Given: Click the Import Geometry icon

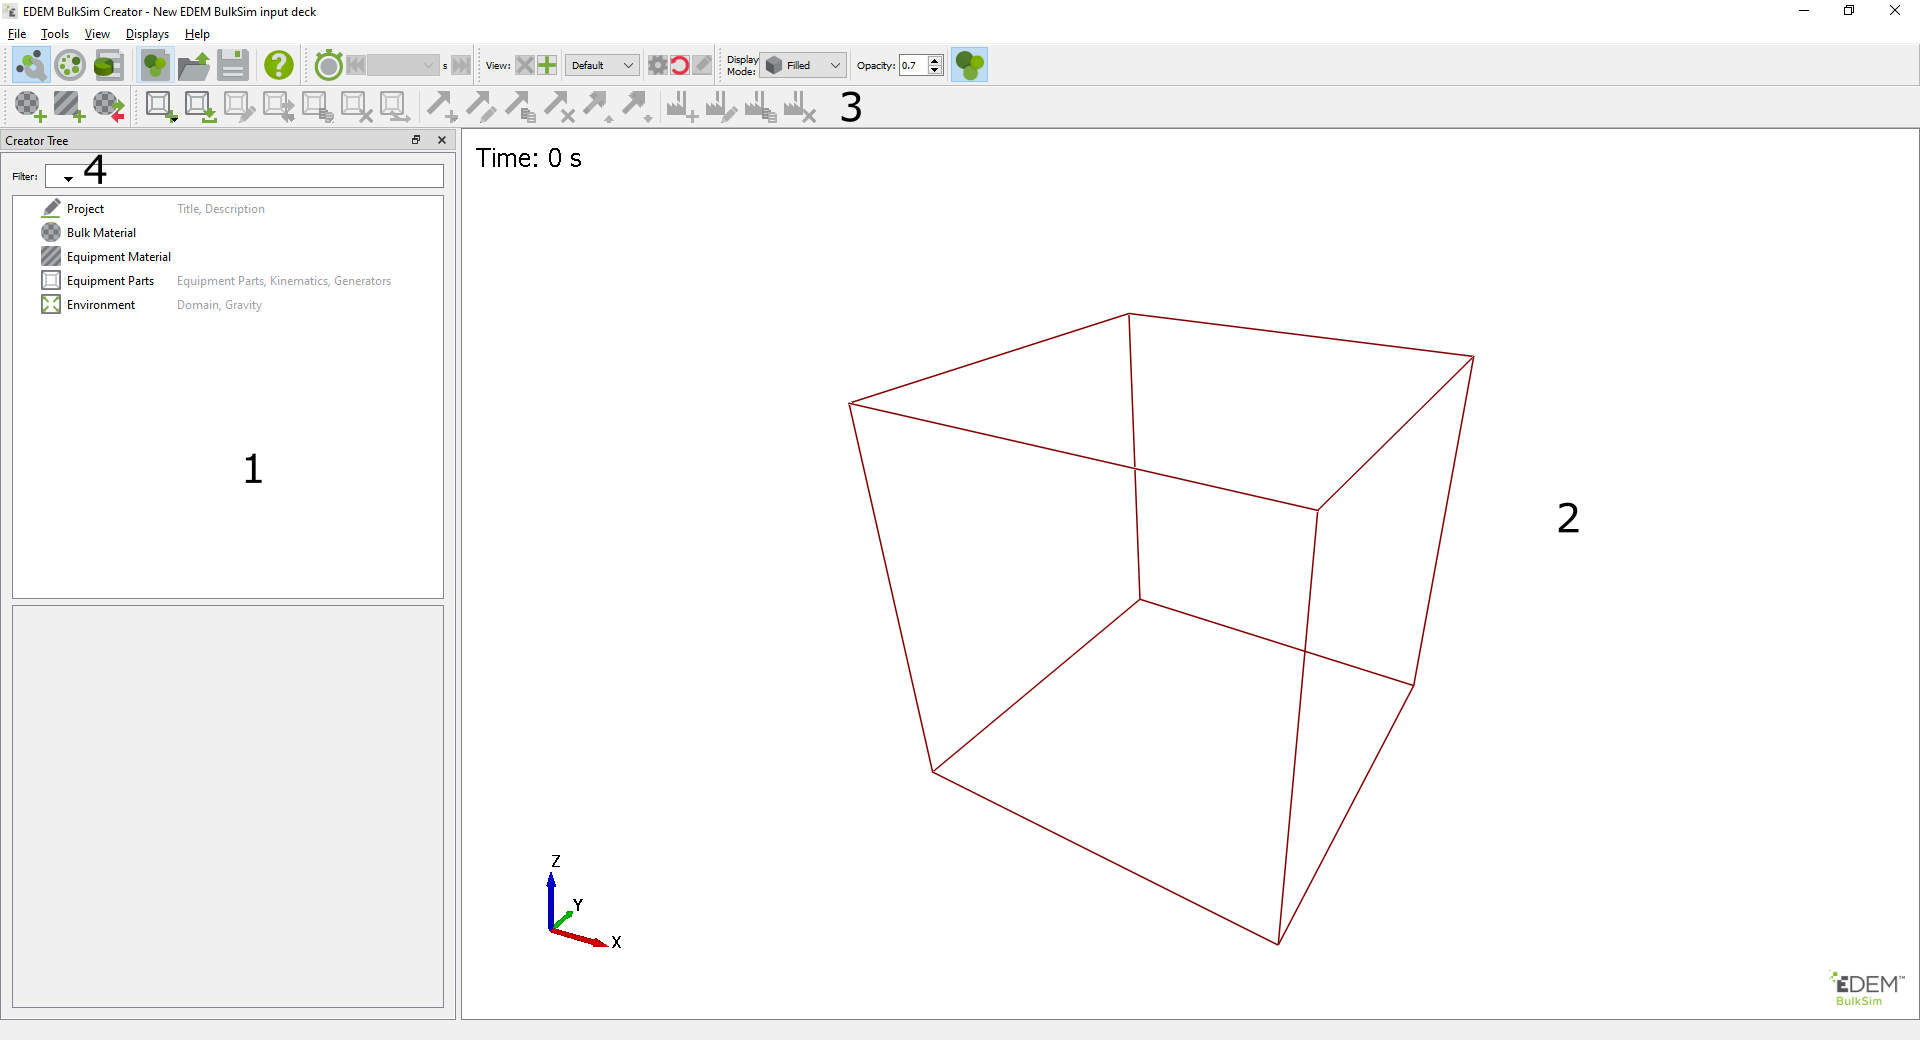Looking at the screenshot, I should (x=200, y=106).
